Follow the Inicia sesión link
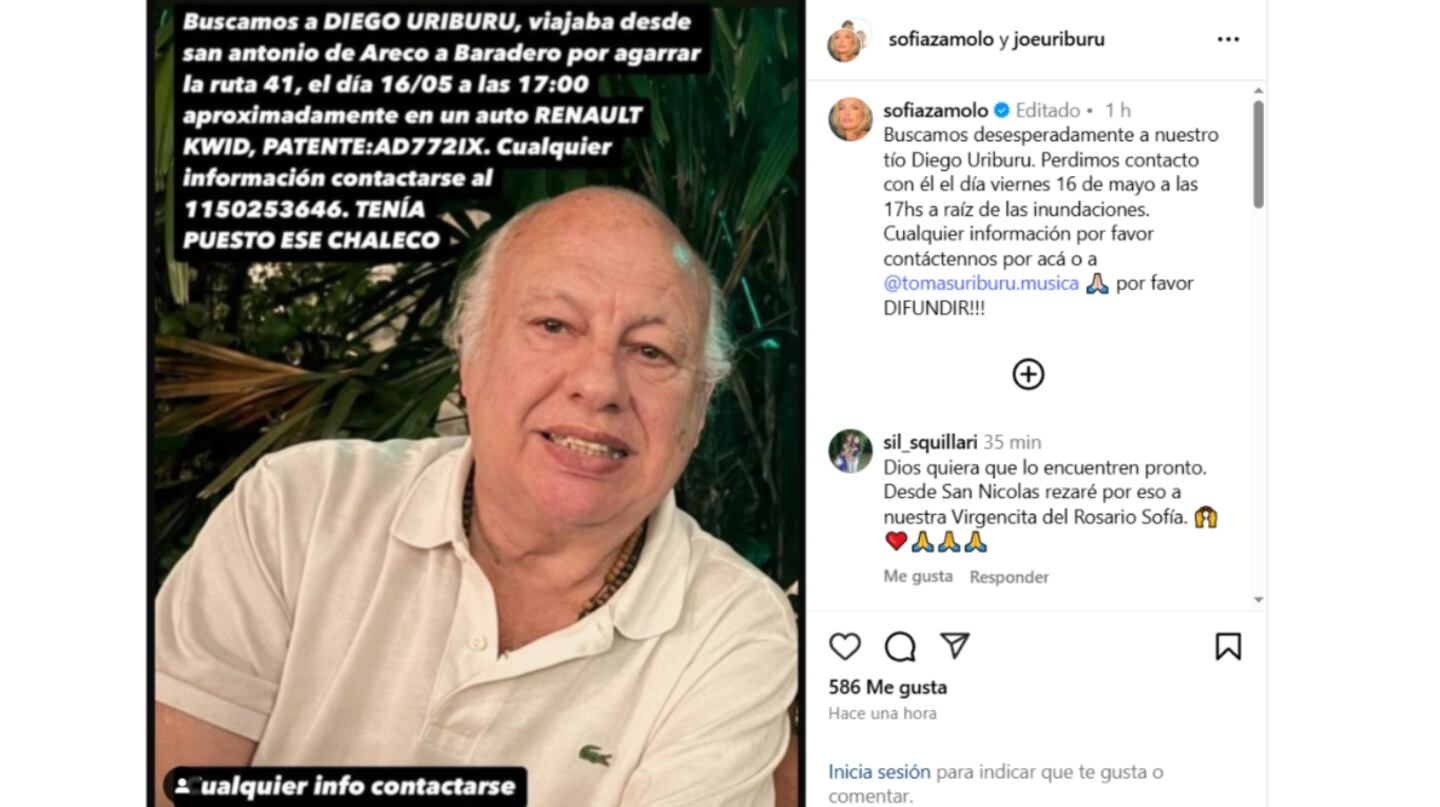The height and width of the screenshot is (807, 1440). pos(879,772)
